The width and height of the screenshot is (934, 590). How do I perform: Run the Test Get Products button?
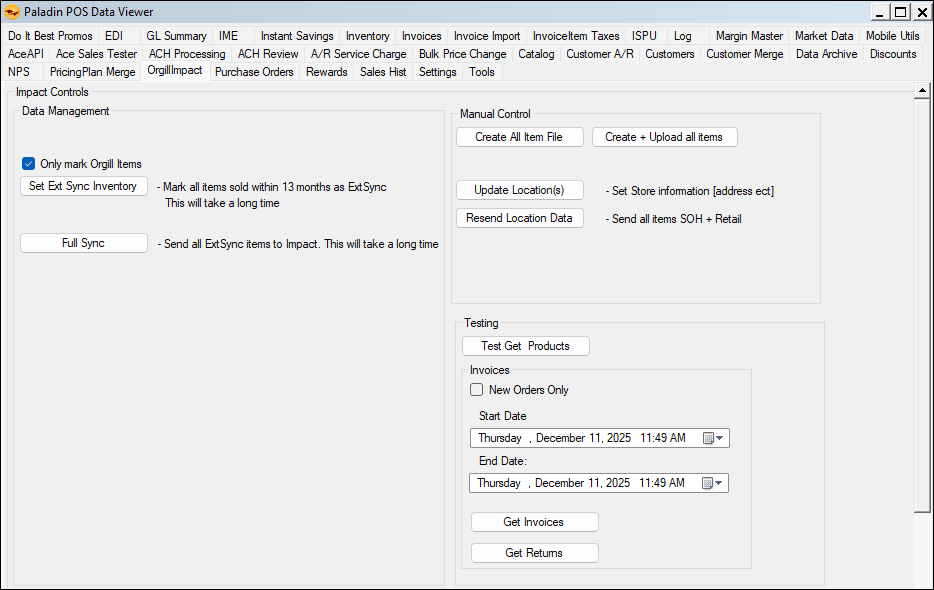click(526, 346)
